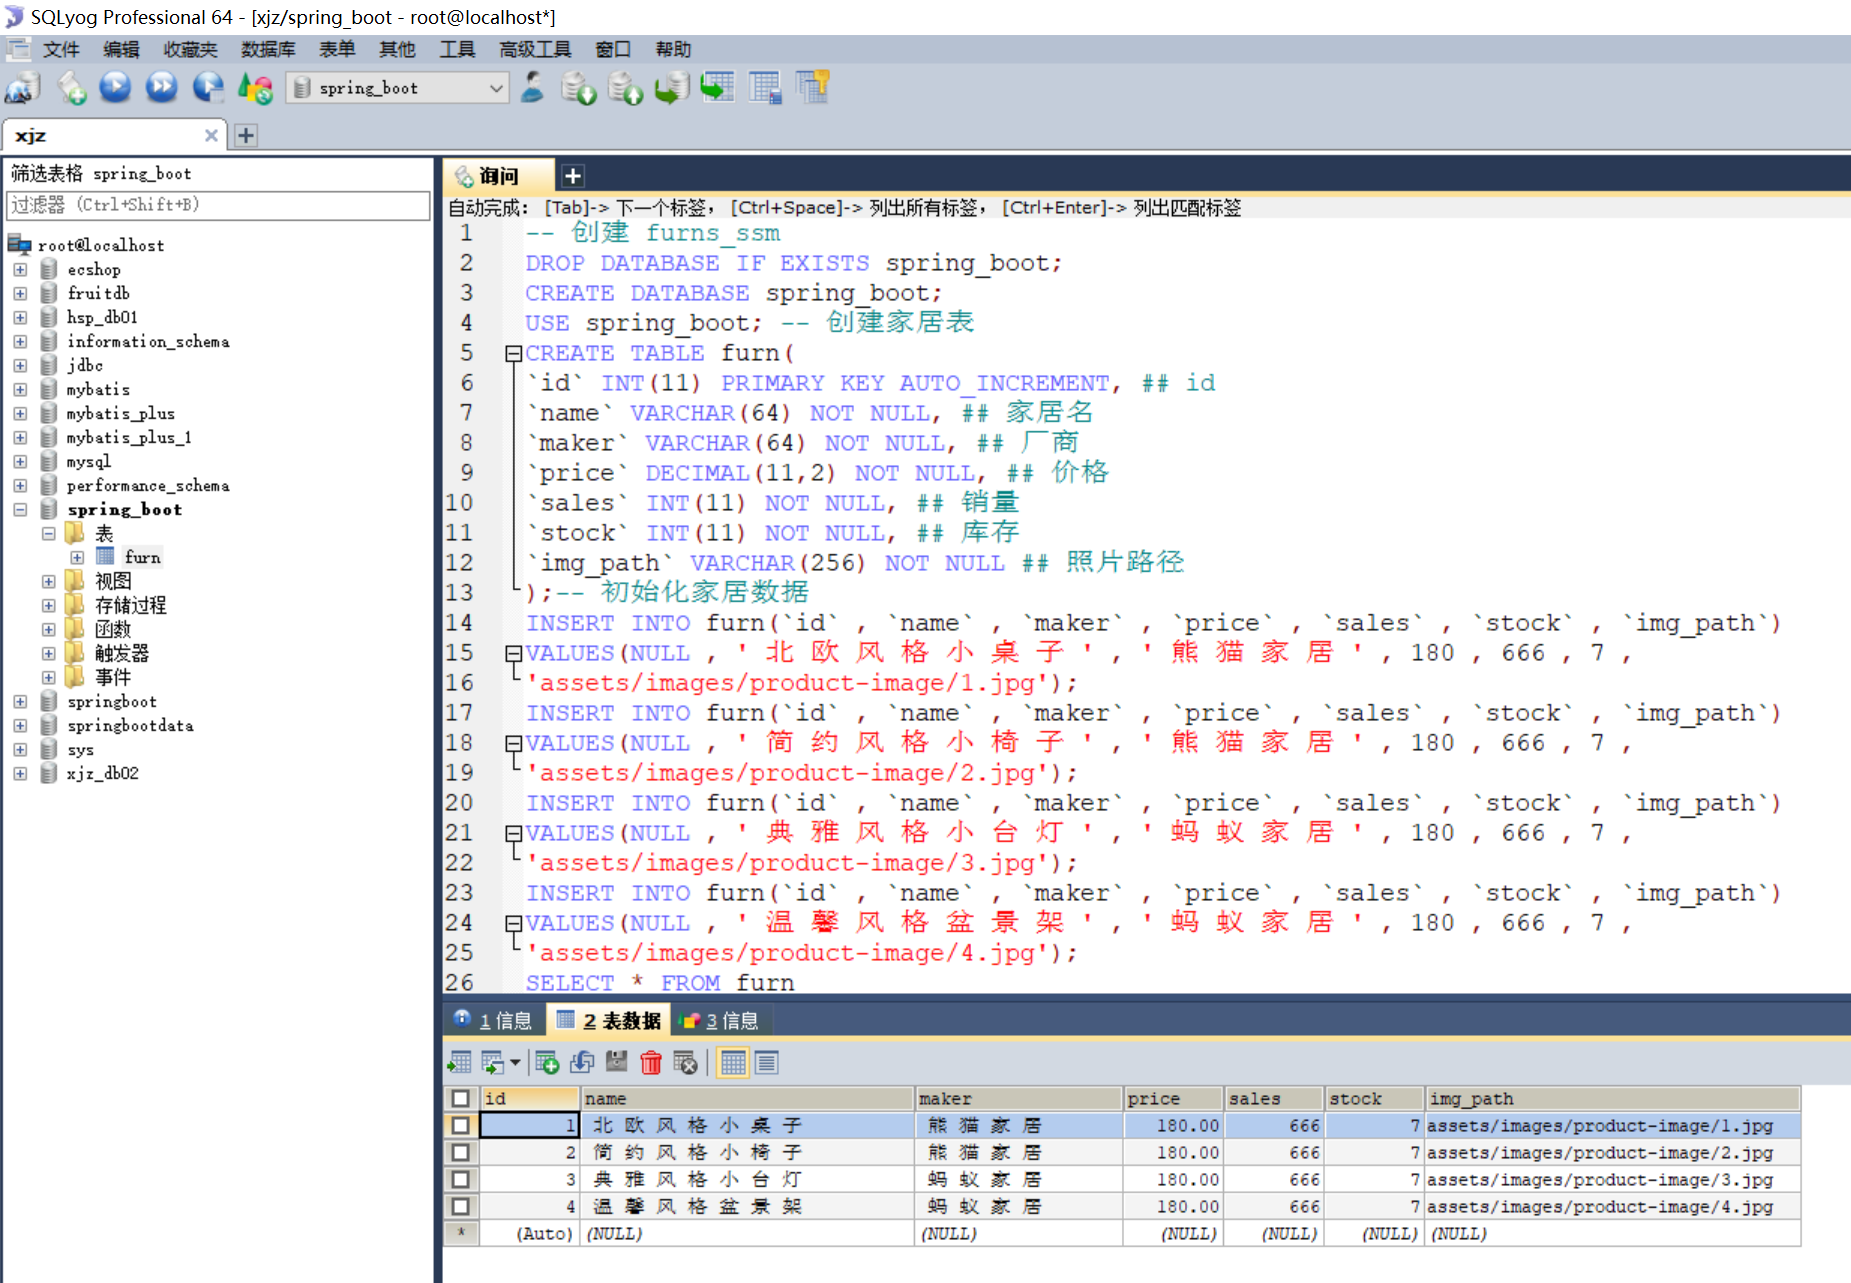The height and width of the screenshot is (1283, 1851).
Task: Open the 文件 menu
Action: pyautogui.click(x=61, y=49)
